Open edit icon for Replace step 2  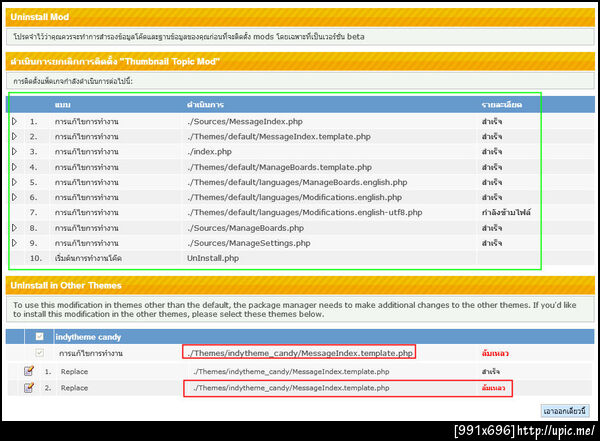29,387
